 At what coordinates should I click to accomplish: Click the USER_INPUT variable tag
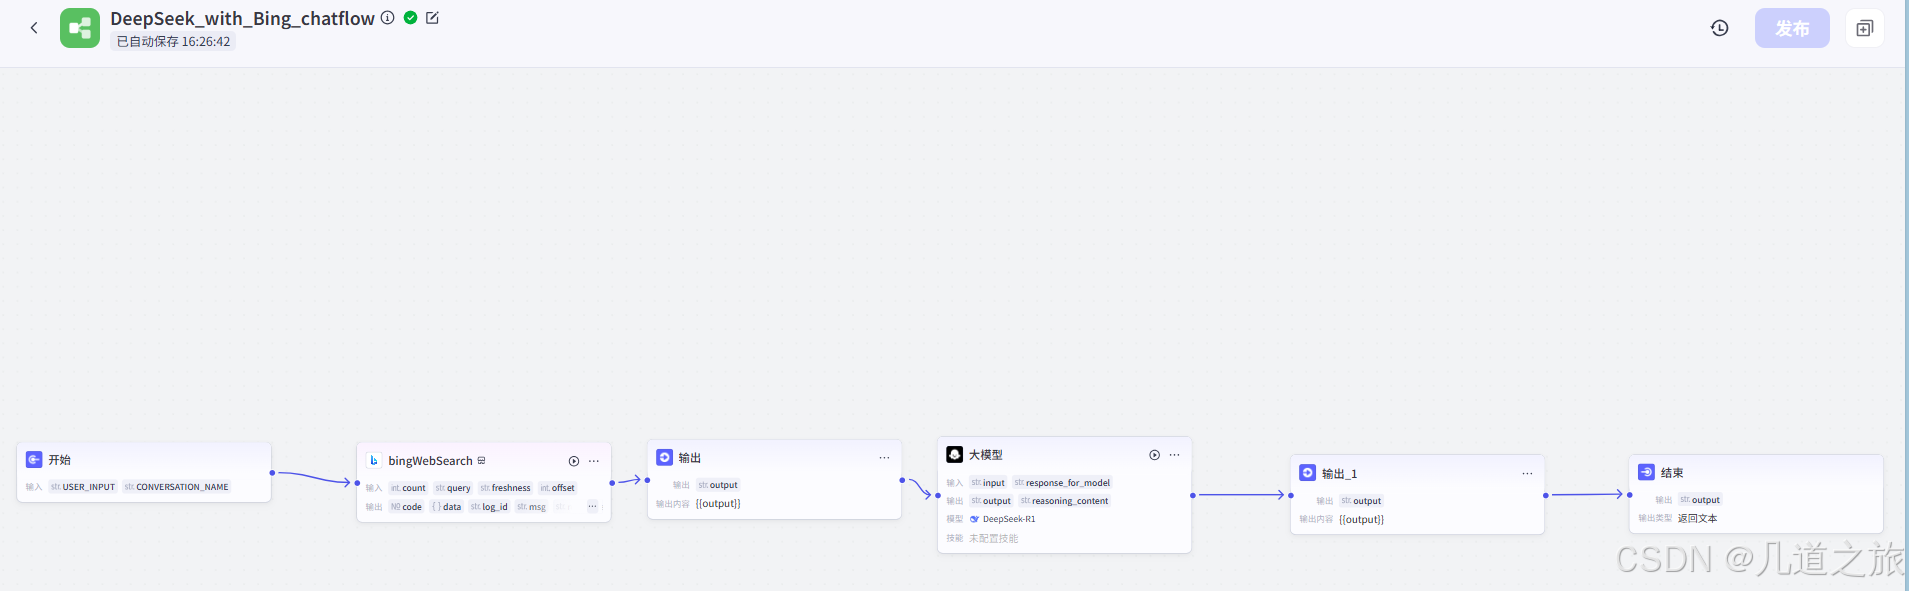point(83,487)
